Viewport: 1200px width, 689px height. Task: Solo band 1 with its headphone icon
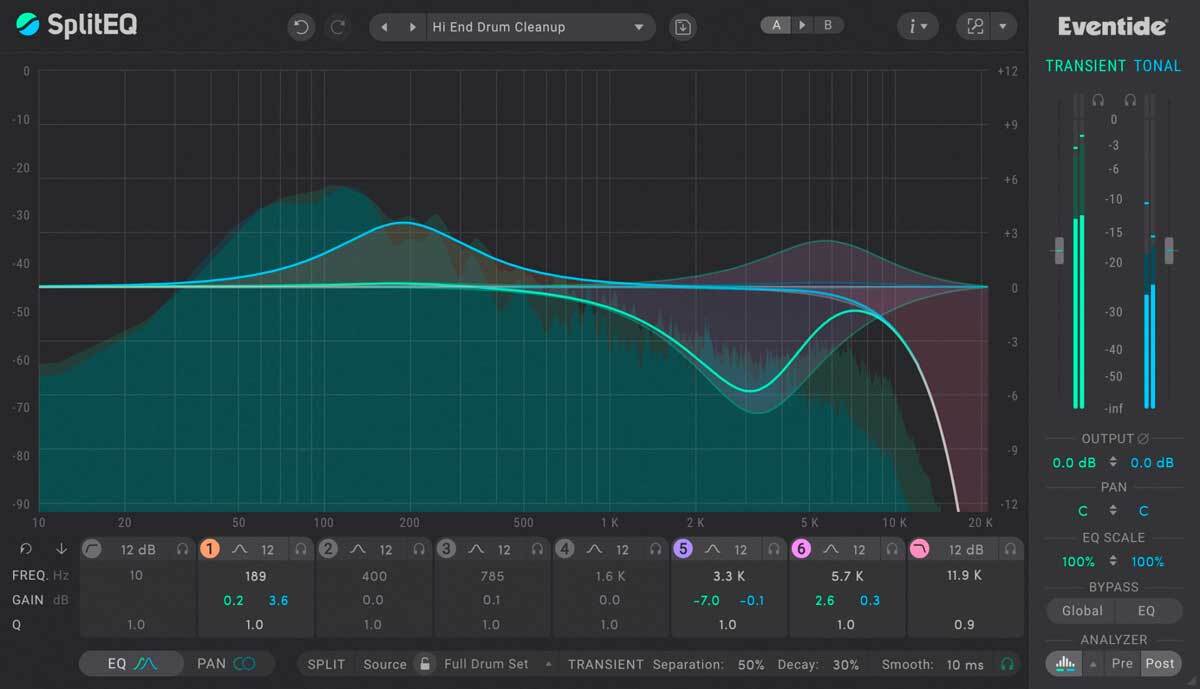pyautogui.click(x=300, y=549)
